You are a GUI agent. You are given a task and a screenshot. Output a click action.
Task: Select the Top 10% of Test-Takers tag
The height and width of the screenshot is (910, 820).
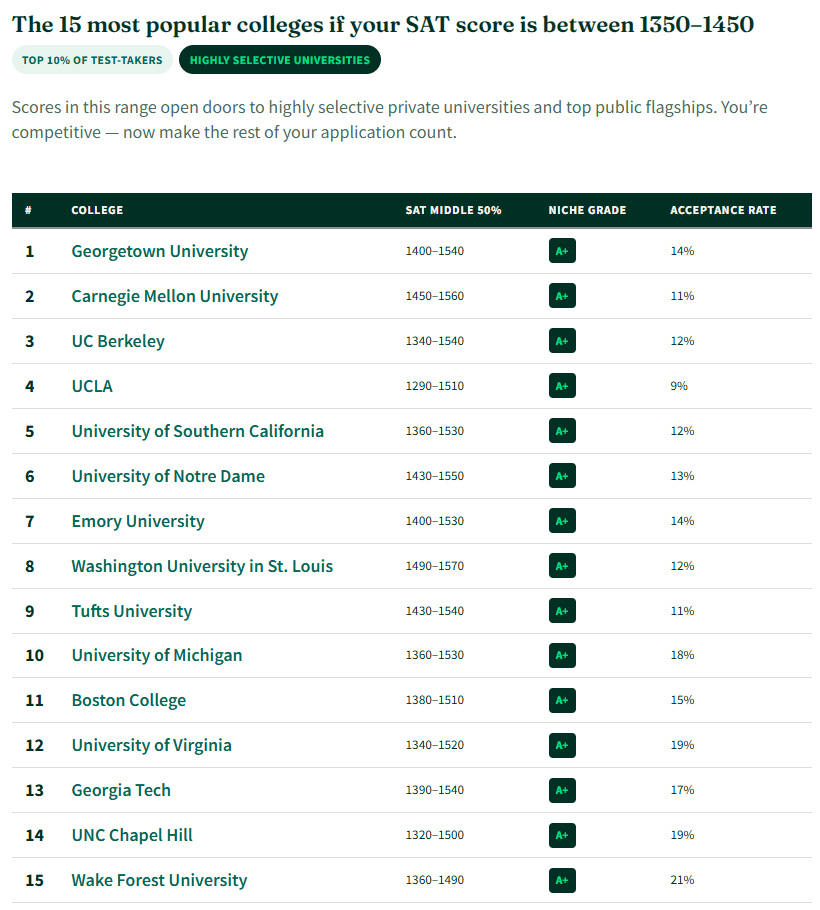[92, 60]
